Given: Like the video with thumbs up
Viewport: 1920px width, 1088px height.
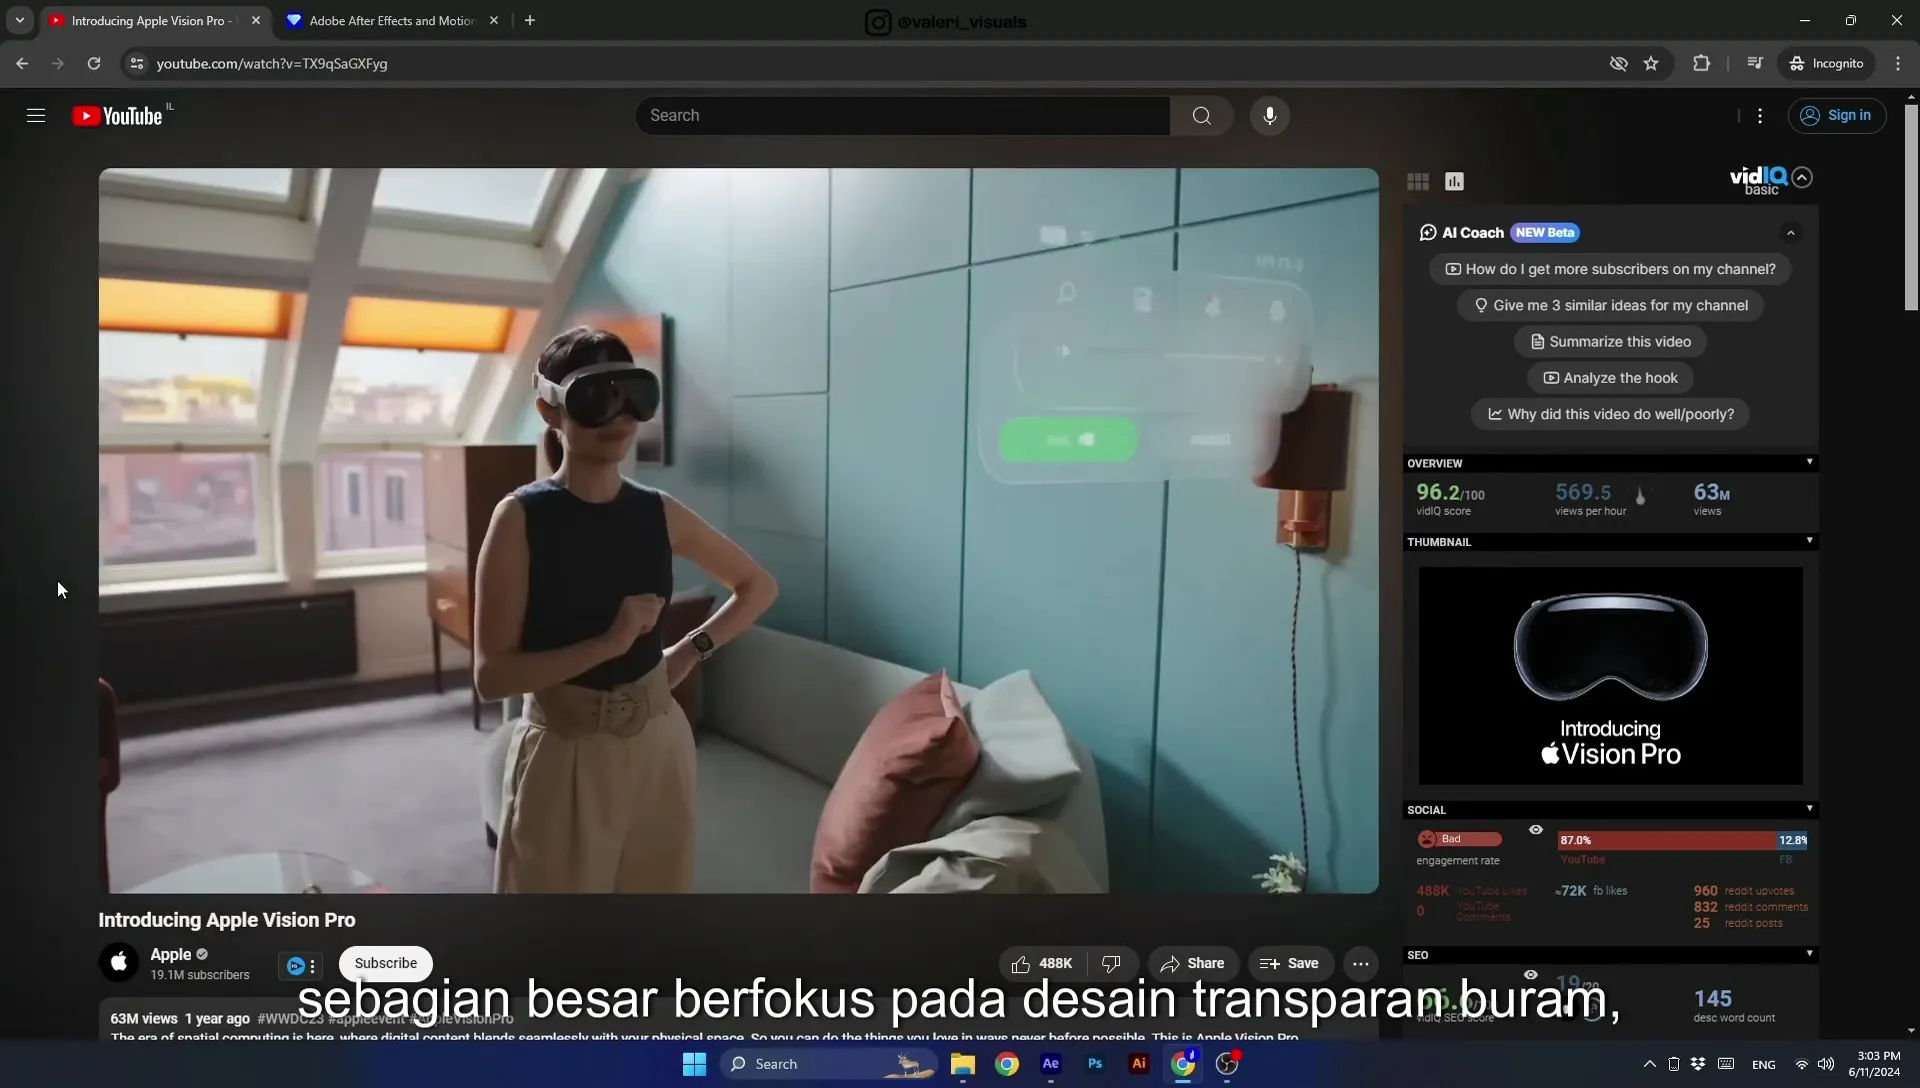Looking at the screenshot, I should click(1041, 964).
